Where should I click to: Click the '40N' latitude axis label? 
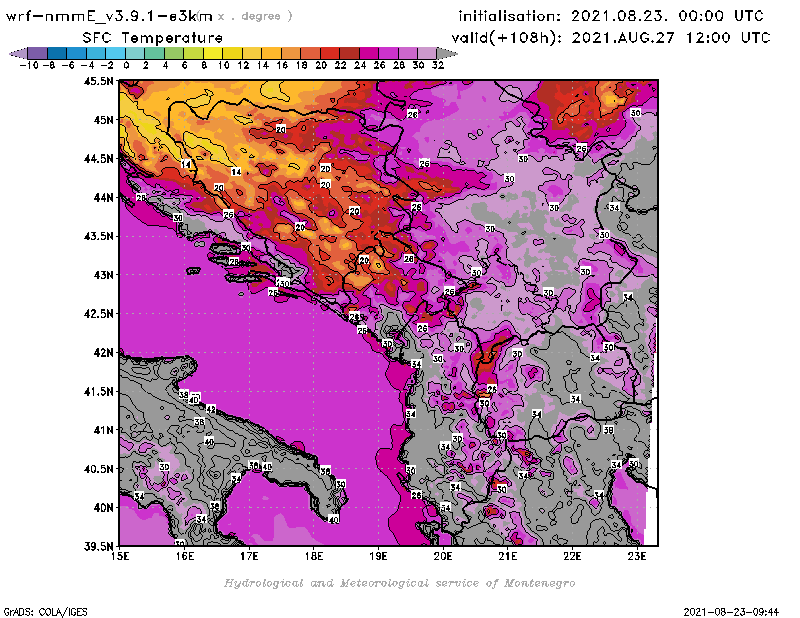[x=103, y=508]
